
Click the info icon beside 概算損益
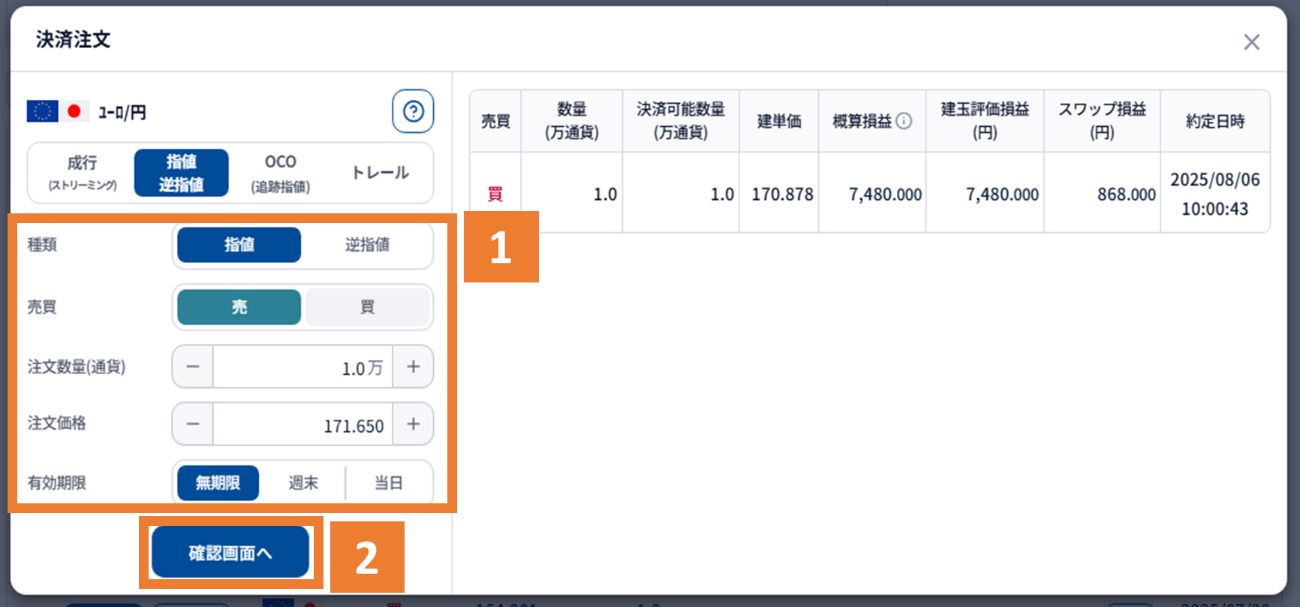tap(903, 121)
